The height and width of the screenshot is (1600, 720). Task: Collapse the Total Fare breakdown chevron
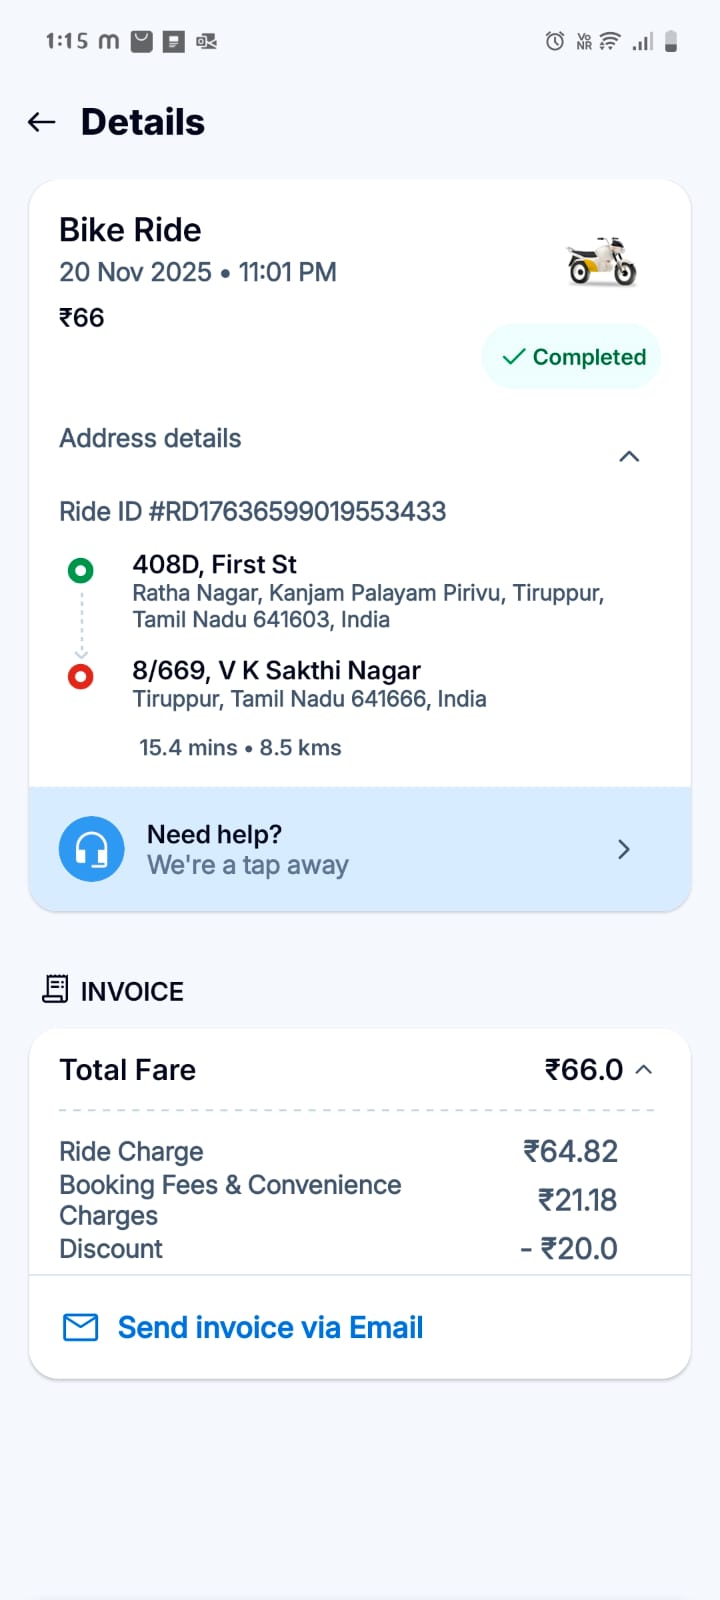coord(644,1069)
